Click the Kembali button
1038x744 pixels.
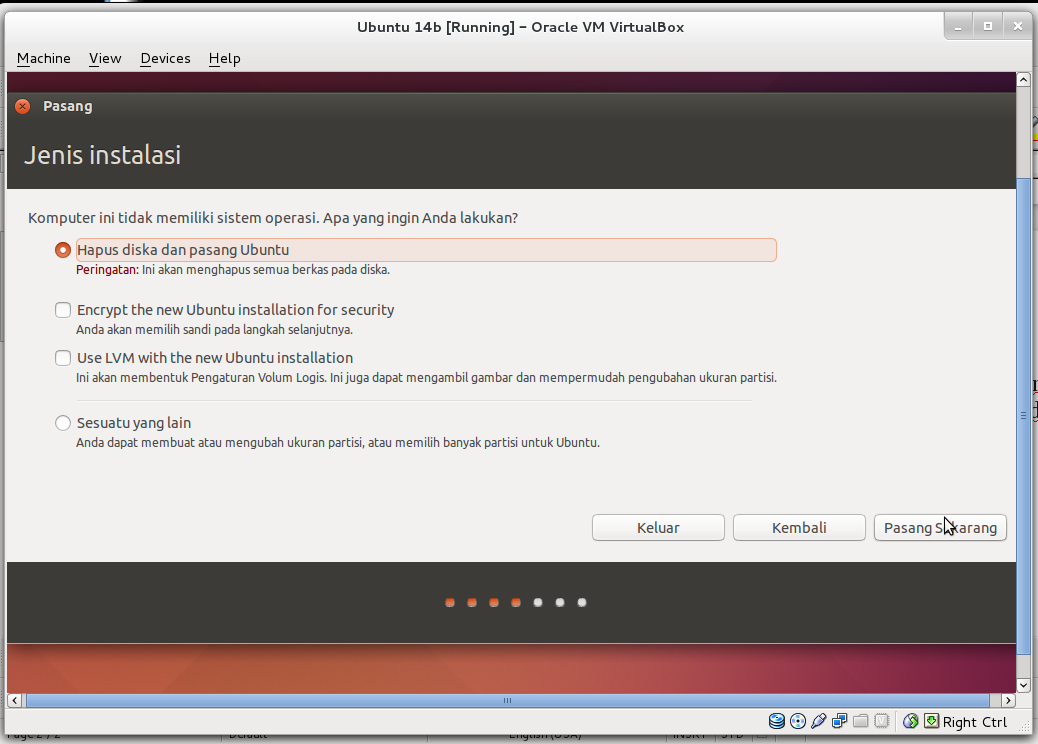(799, 527)
